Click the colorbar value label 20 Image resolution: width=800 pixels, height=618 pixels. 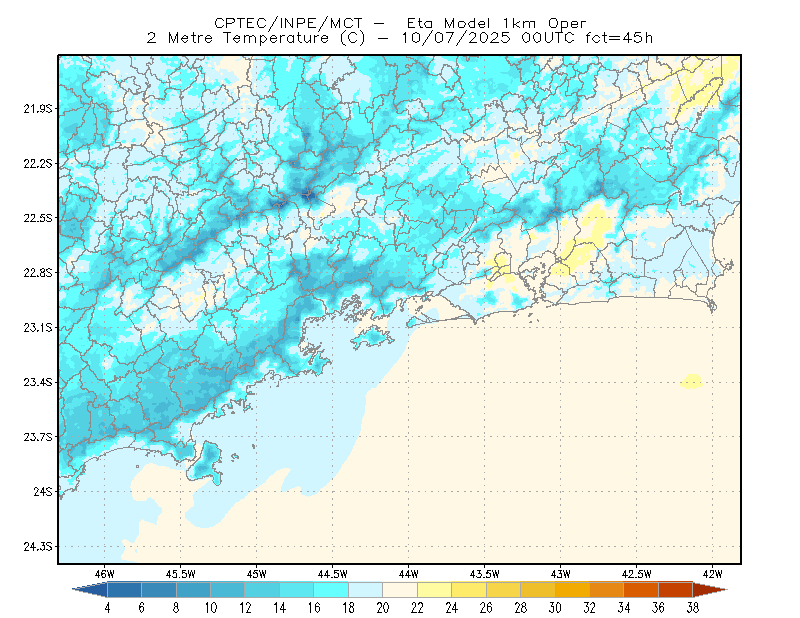[383, 608]
